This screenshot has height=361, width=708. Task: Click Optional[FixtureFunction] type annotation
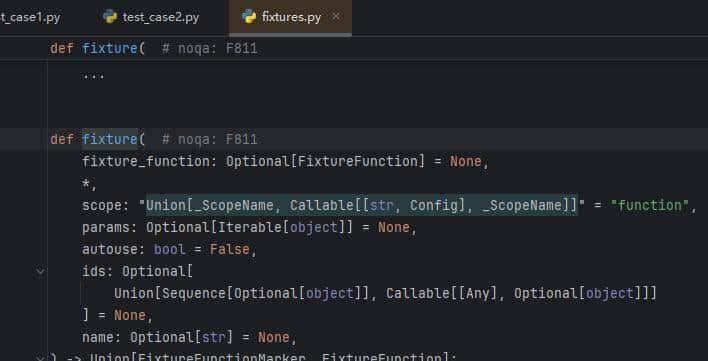tap(326, 161)
